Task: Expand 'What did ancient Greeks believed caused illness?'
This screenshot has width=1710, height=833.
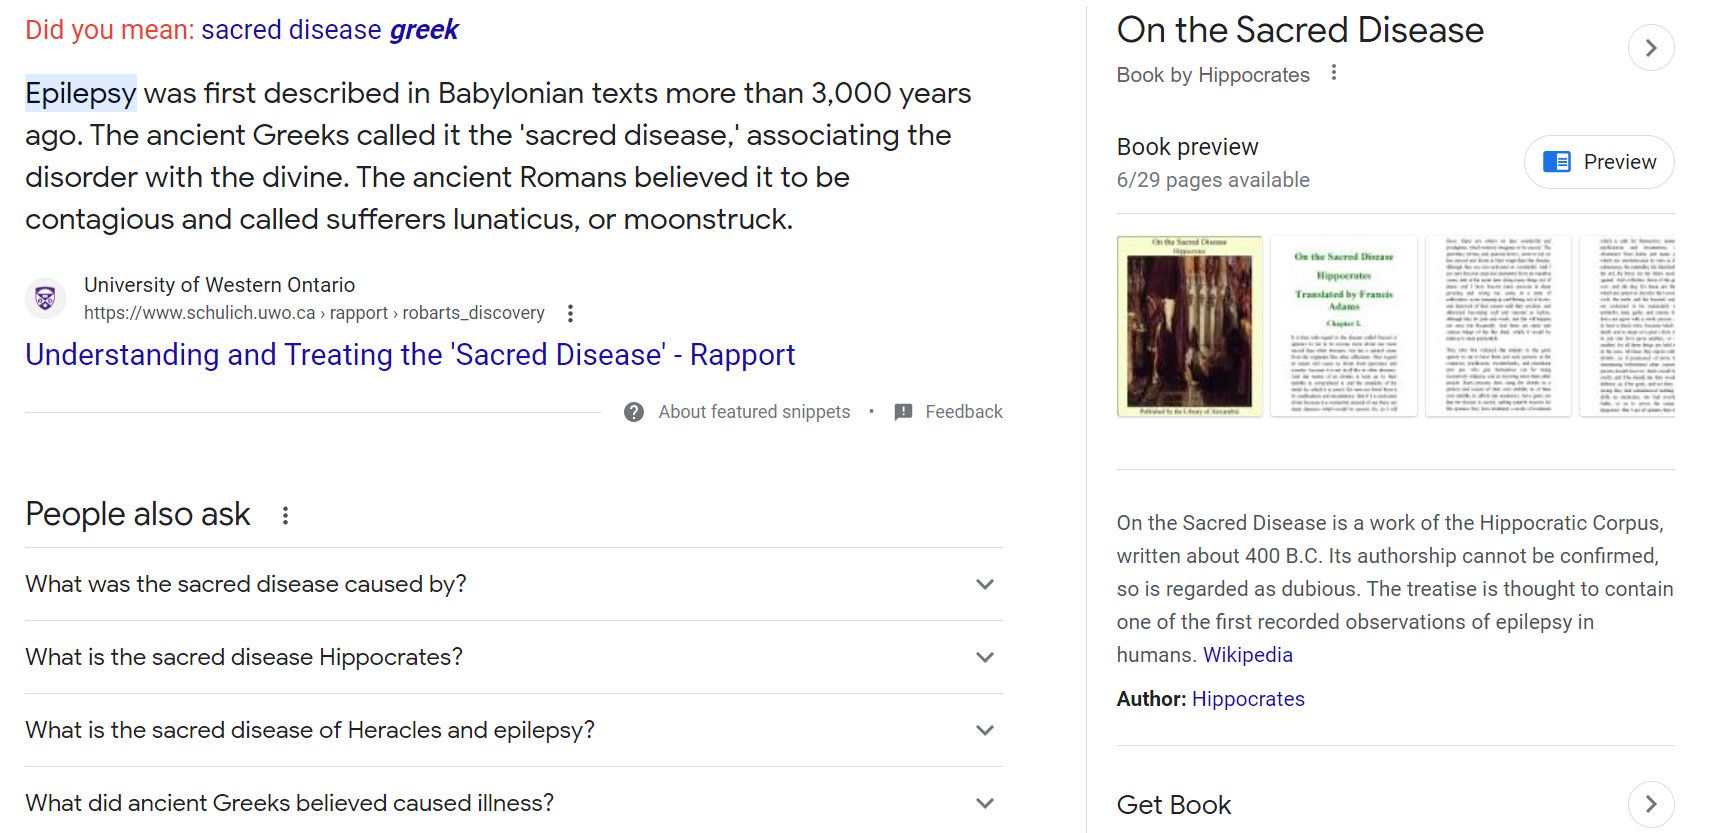Action: coord(514,803)
